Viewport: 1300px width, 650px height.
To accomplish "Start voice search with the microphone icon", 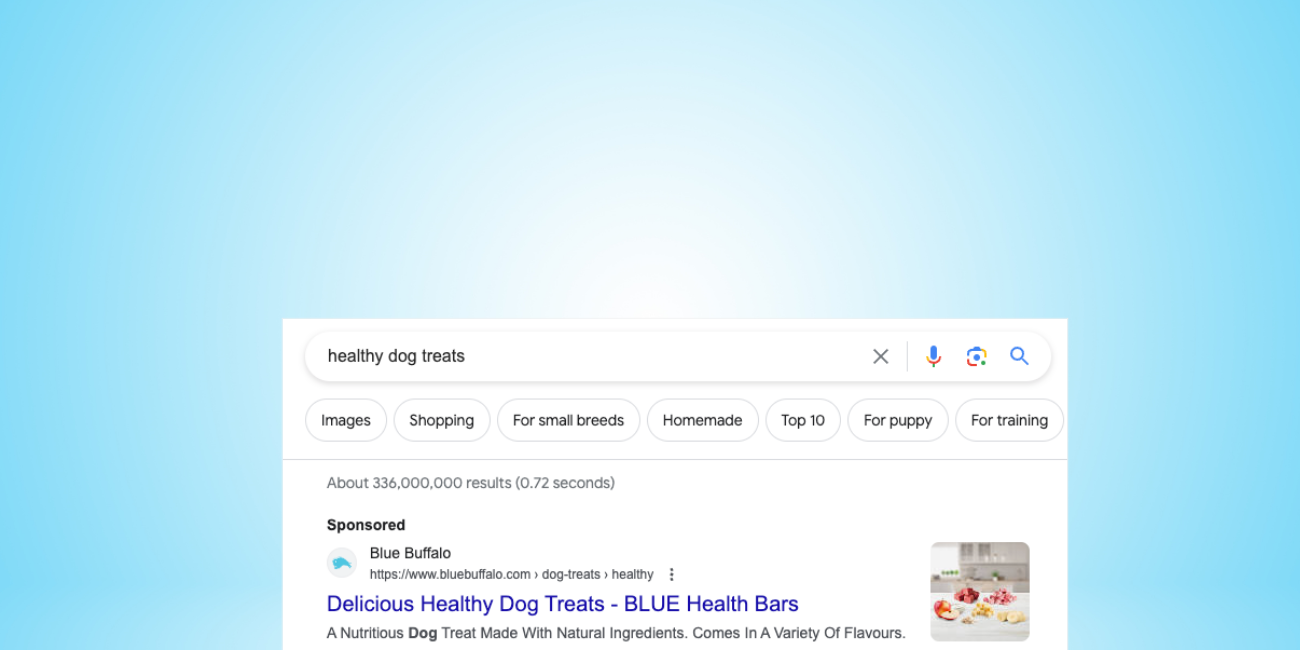I will [933, 356].
